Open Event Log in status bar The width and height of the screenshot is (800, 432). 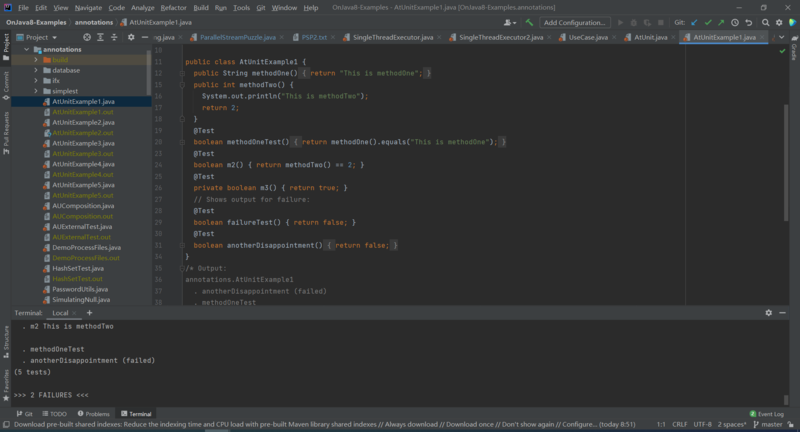(766, 414)
